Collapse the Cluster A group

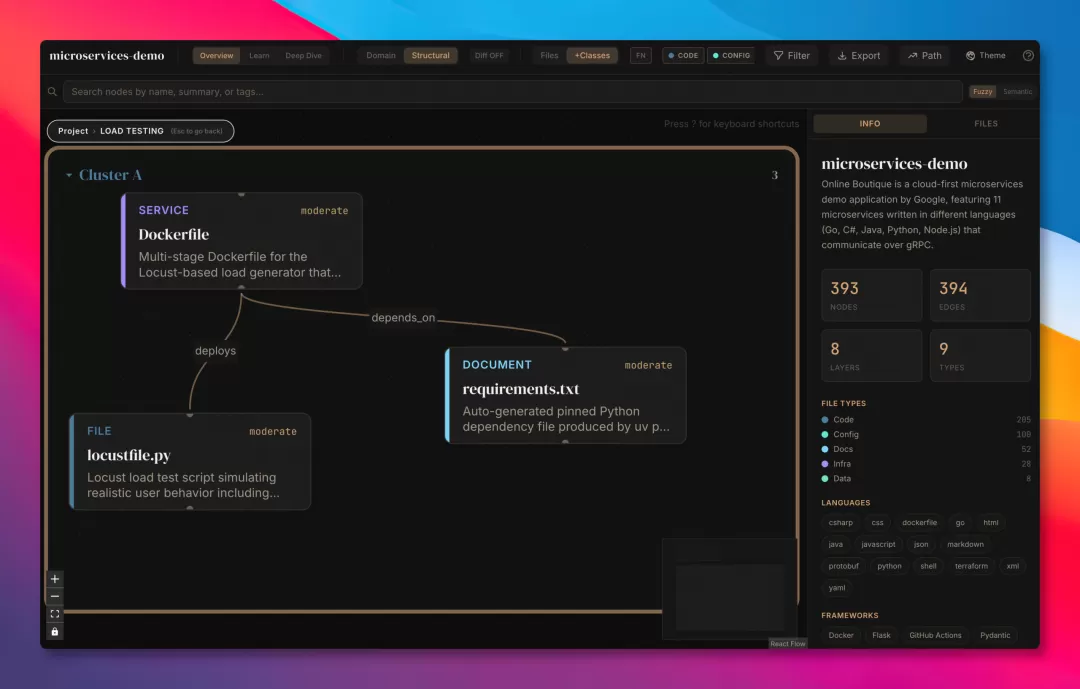(69, 176)
